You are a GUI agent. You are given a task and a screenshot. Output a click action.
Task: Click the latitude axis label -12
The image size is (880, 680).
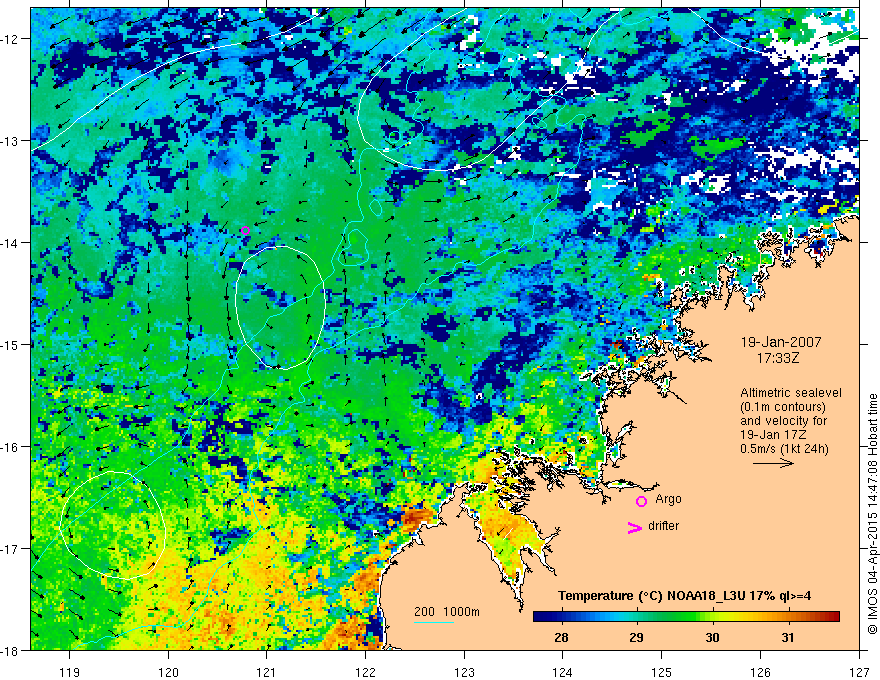[11, 39]
